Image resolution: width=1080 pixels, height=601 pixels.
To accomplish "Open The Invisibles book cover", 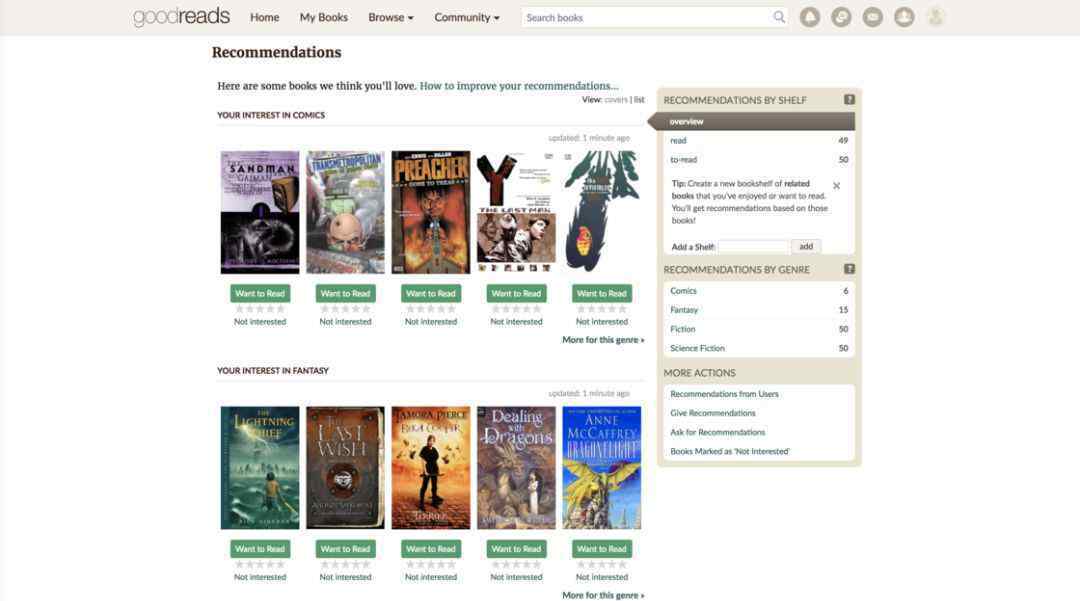I will (601, 212).
